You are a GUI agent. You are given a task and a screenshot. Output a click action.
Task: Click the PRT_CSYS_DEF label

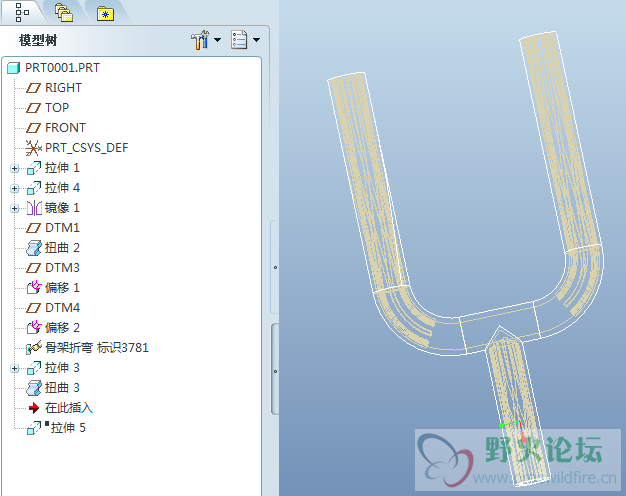click(x=87, y=148)
